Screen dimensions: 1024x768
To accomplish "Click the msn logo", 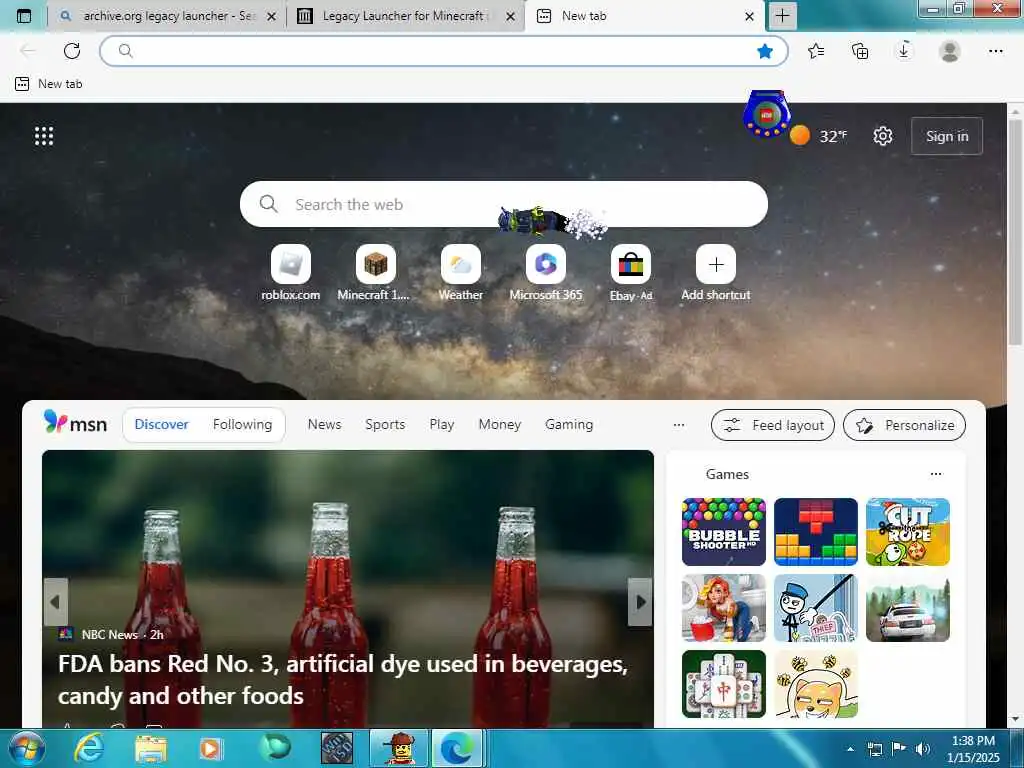I will (x=75, y=423).
